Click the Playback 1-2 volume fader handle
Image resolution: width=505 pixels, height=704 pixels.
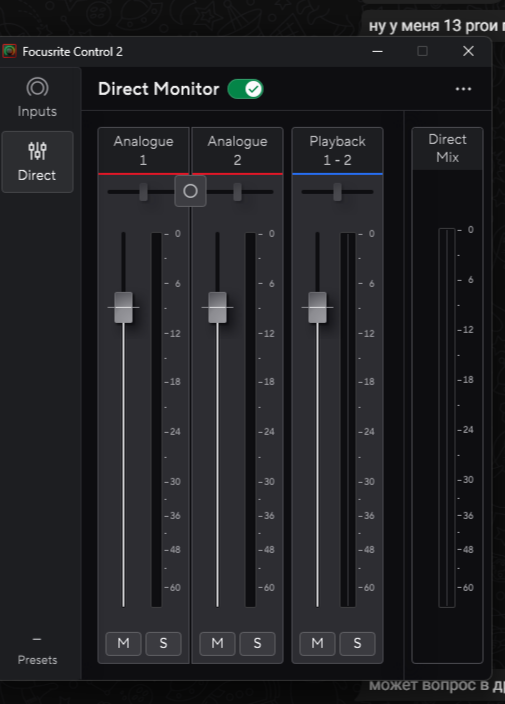317,308
